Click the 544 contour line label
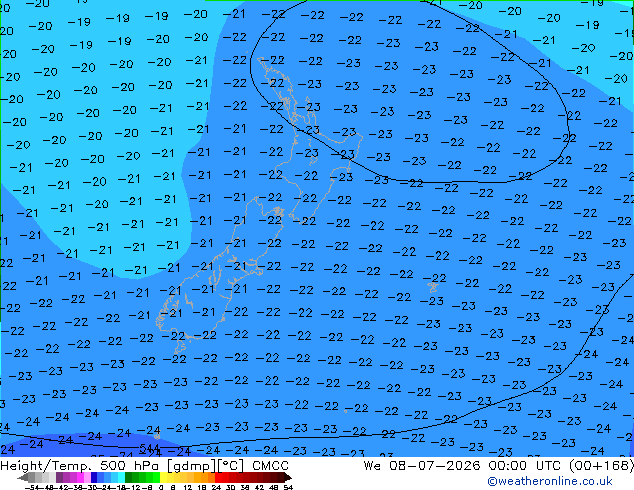The image size is (634, 490). 149,448
